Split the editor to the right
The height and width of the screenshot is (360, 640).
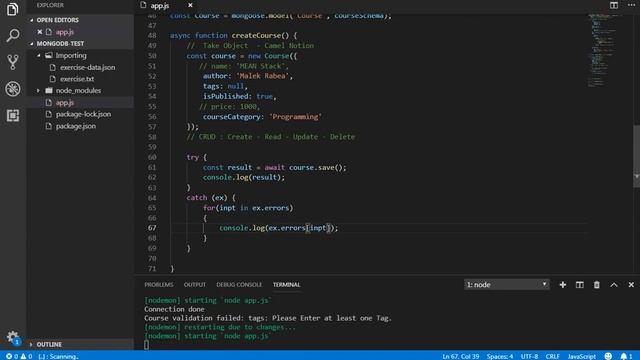[613, 5]
